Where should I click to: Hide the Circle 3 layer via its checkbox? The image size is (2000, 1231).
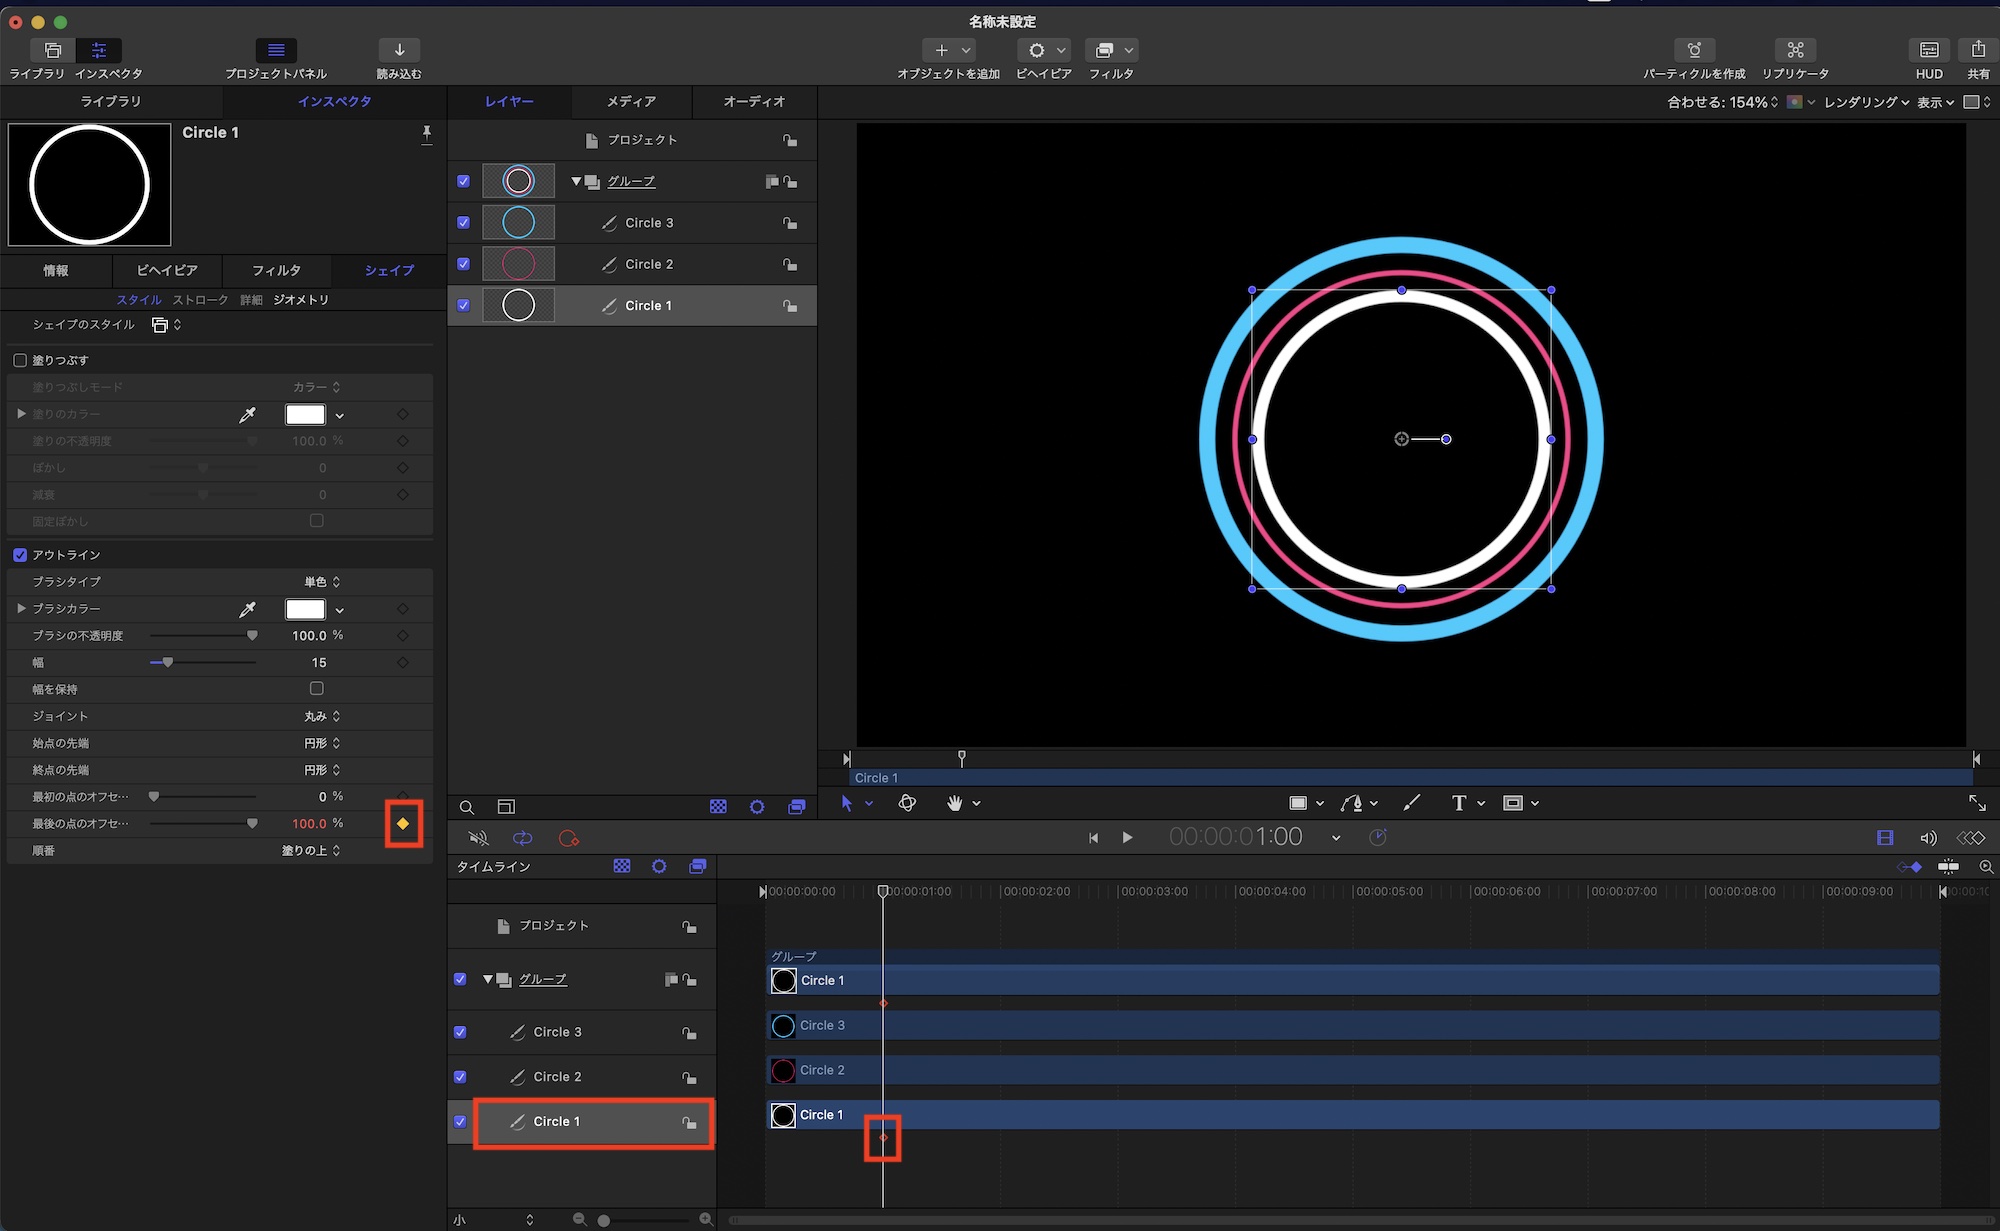pos(463,223)
